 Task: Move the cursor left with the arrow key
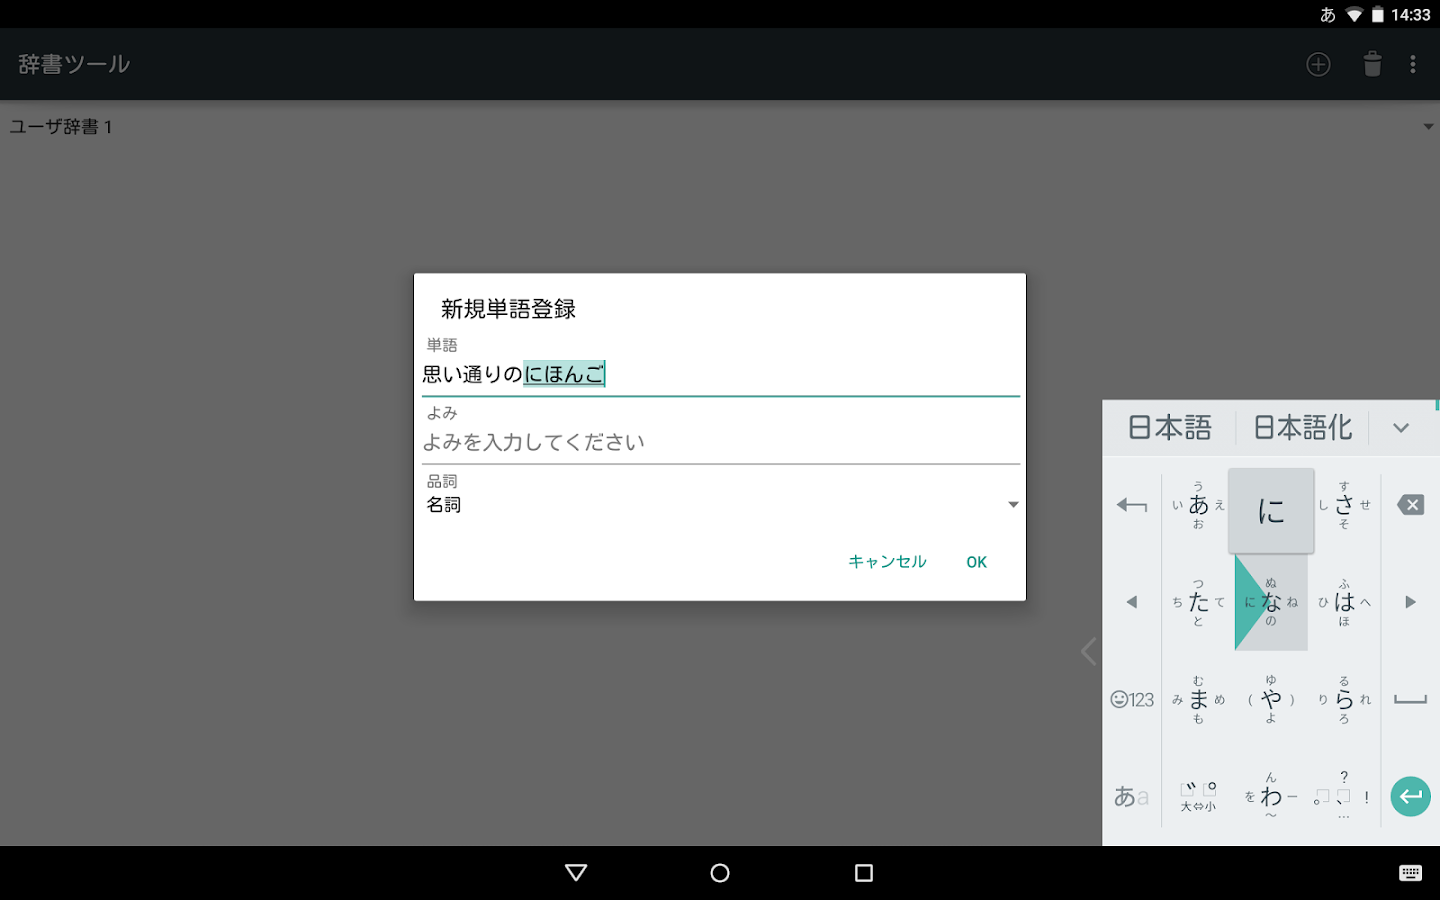[x=1131, y=601]
